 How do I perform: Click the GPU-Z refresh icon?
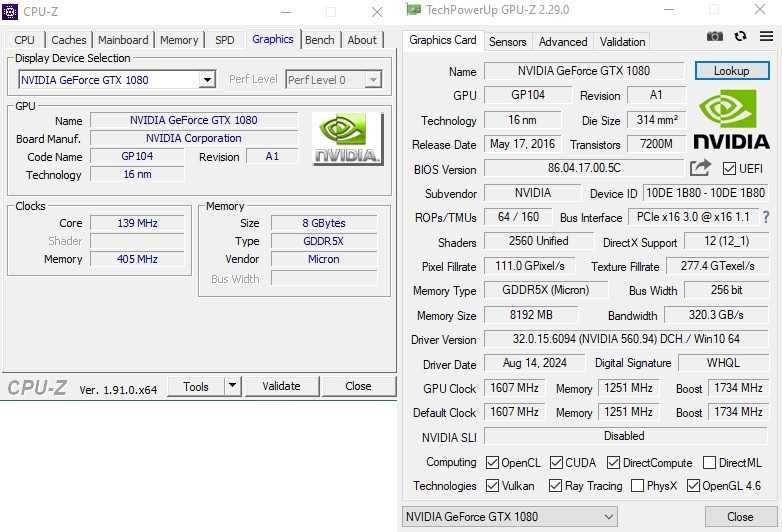click(741, 36)
